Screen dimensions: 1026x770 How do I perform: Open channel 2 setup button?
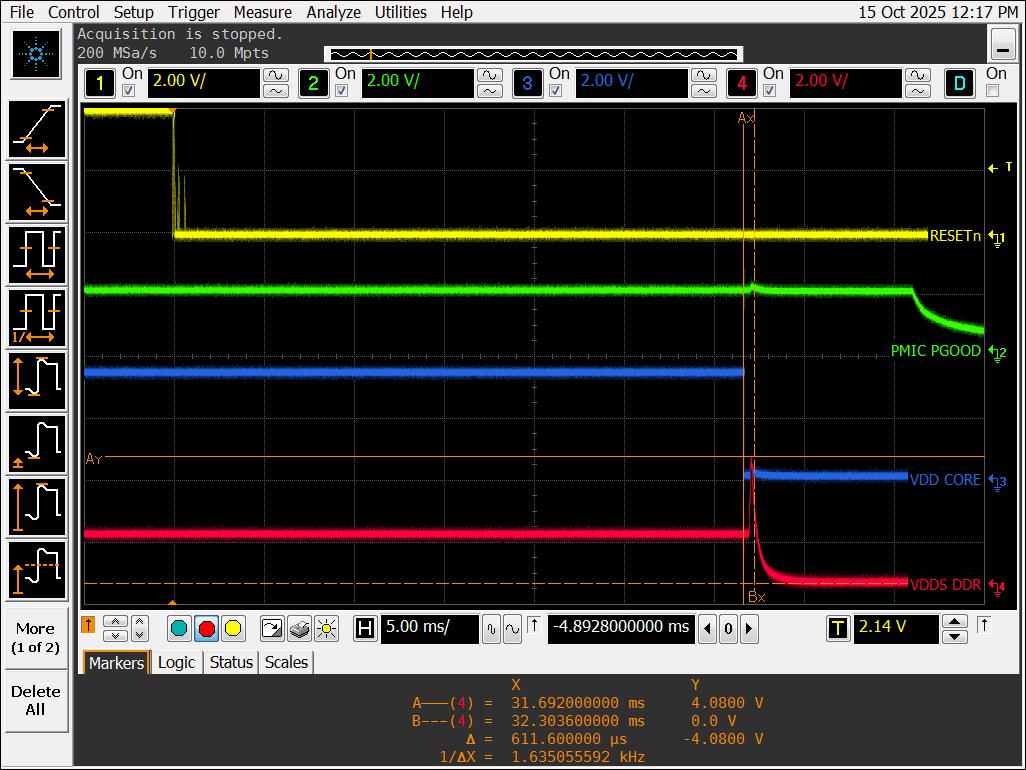[x=313, y=83]
